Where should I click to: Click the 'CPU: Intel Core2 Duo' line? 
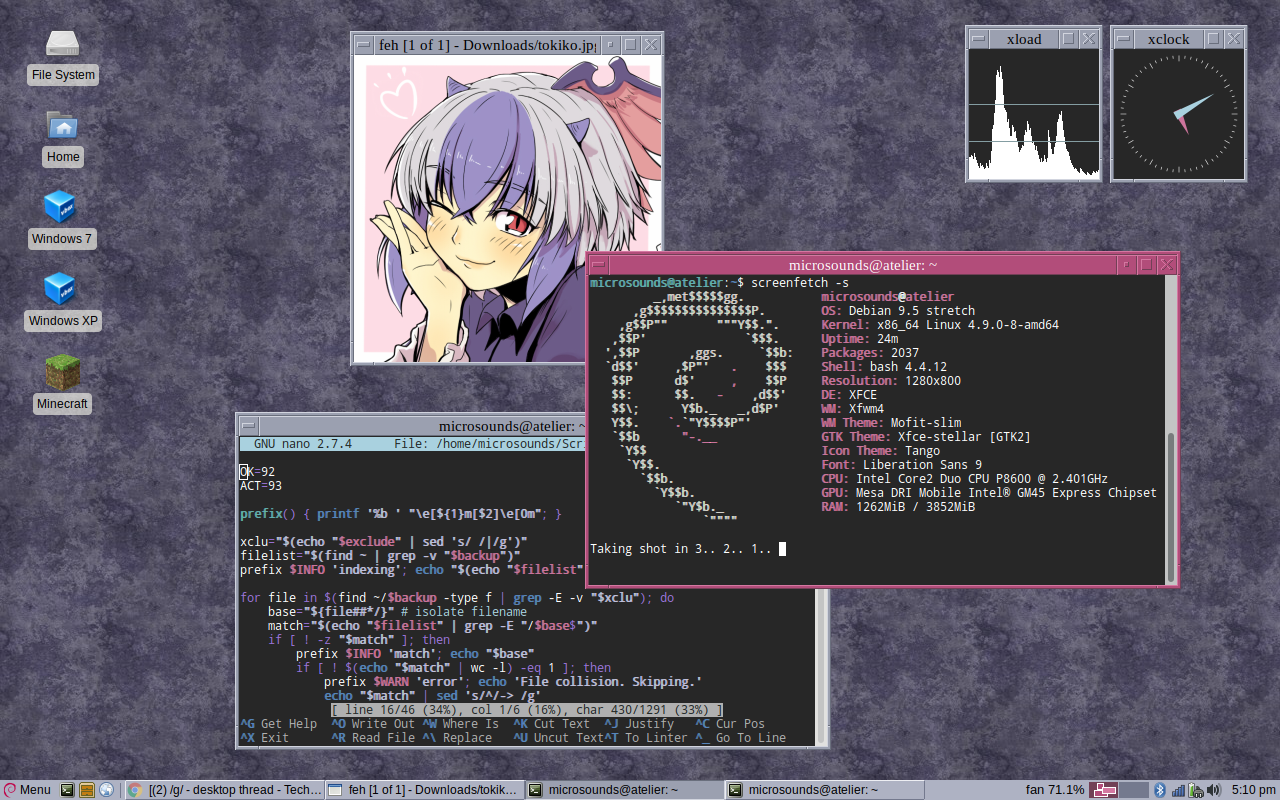[964, 479]
